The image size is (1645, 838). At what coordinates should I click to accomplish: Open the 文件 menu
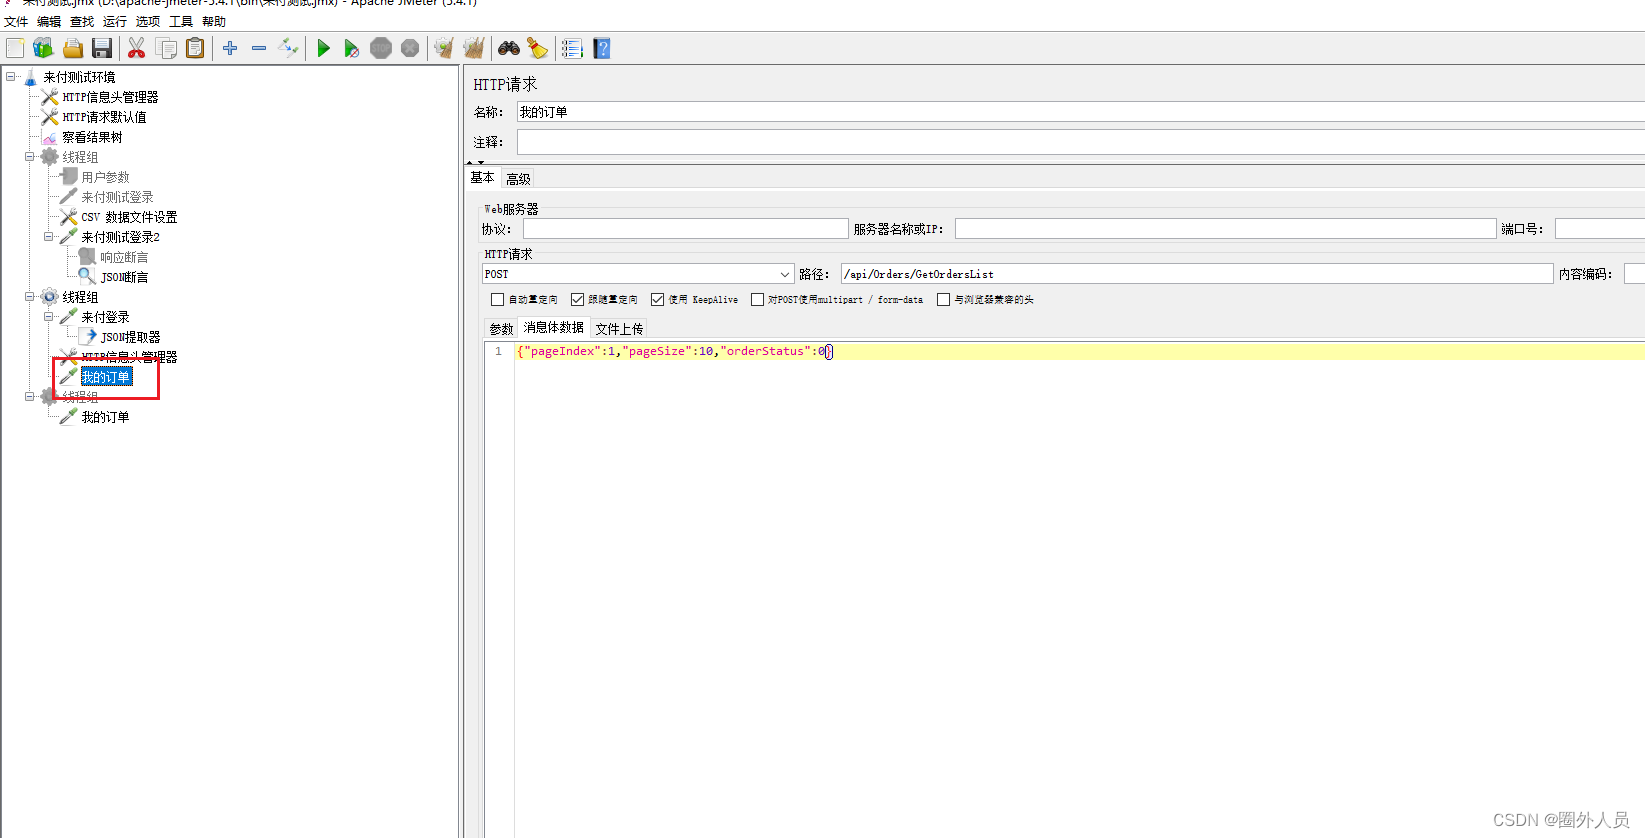pos(16,21)
